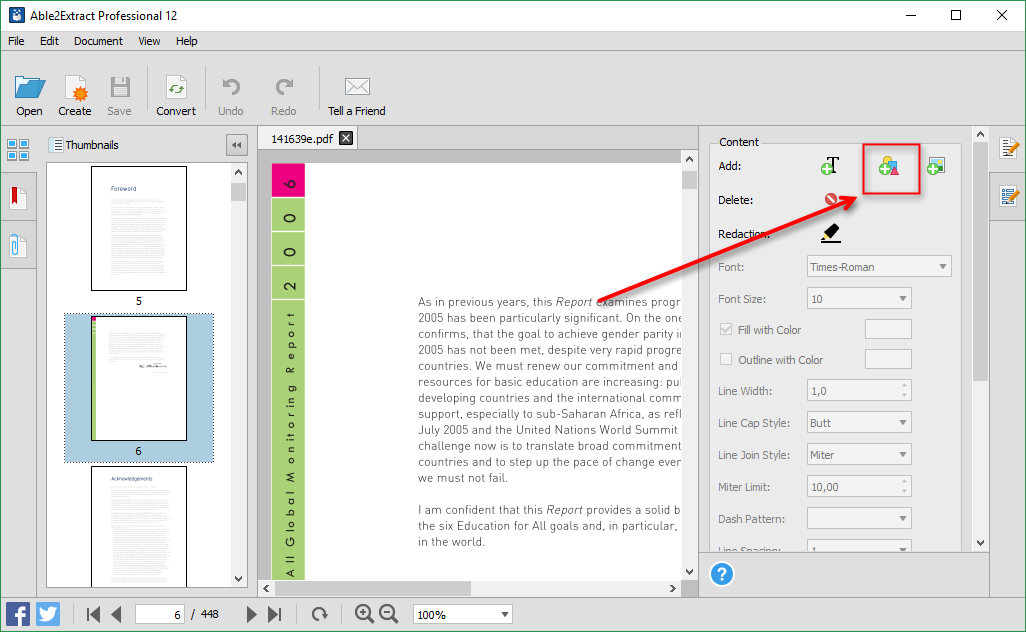Viewport: 1026px width, 632px height.
Task: Select the Add Text icon
Action: [x=830, y=166]
